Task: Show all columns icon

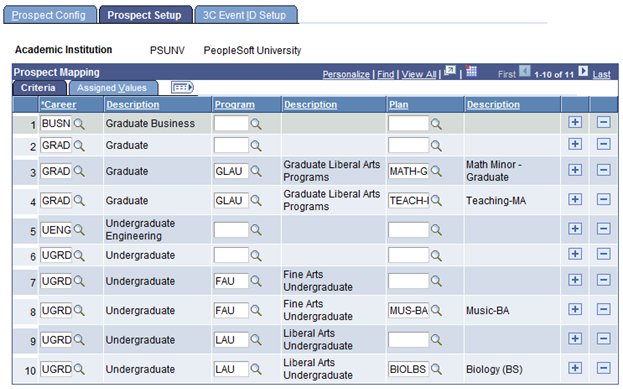Action: 182,87
